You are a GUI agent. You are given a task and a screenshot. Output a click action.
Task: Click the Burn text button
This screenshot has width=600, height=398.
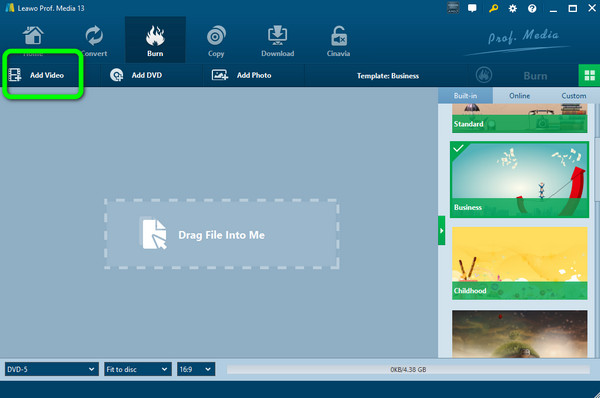pos(535,76)
